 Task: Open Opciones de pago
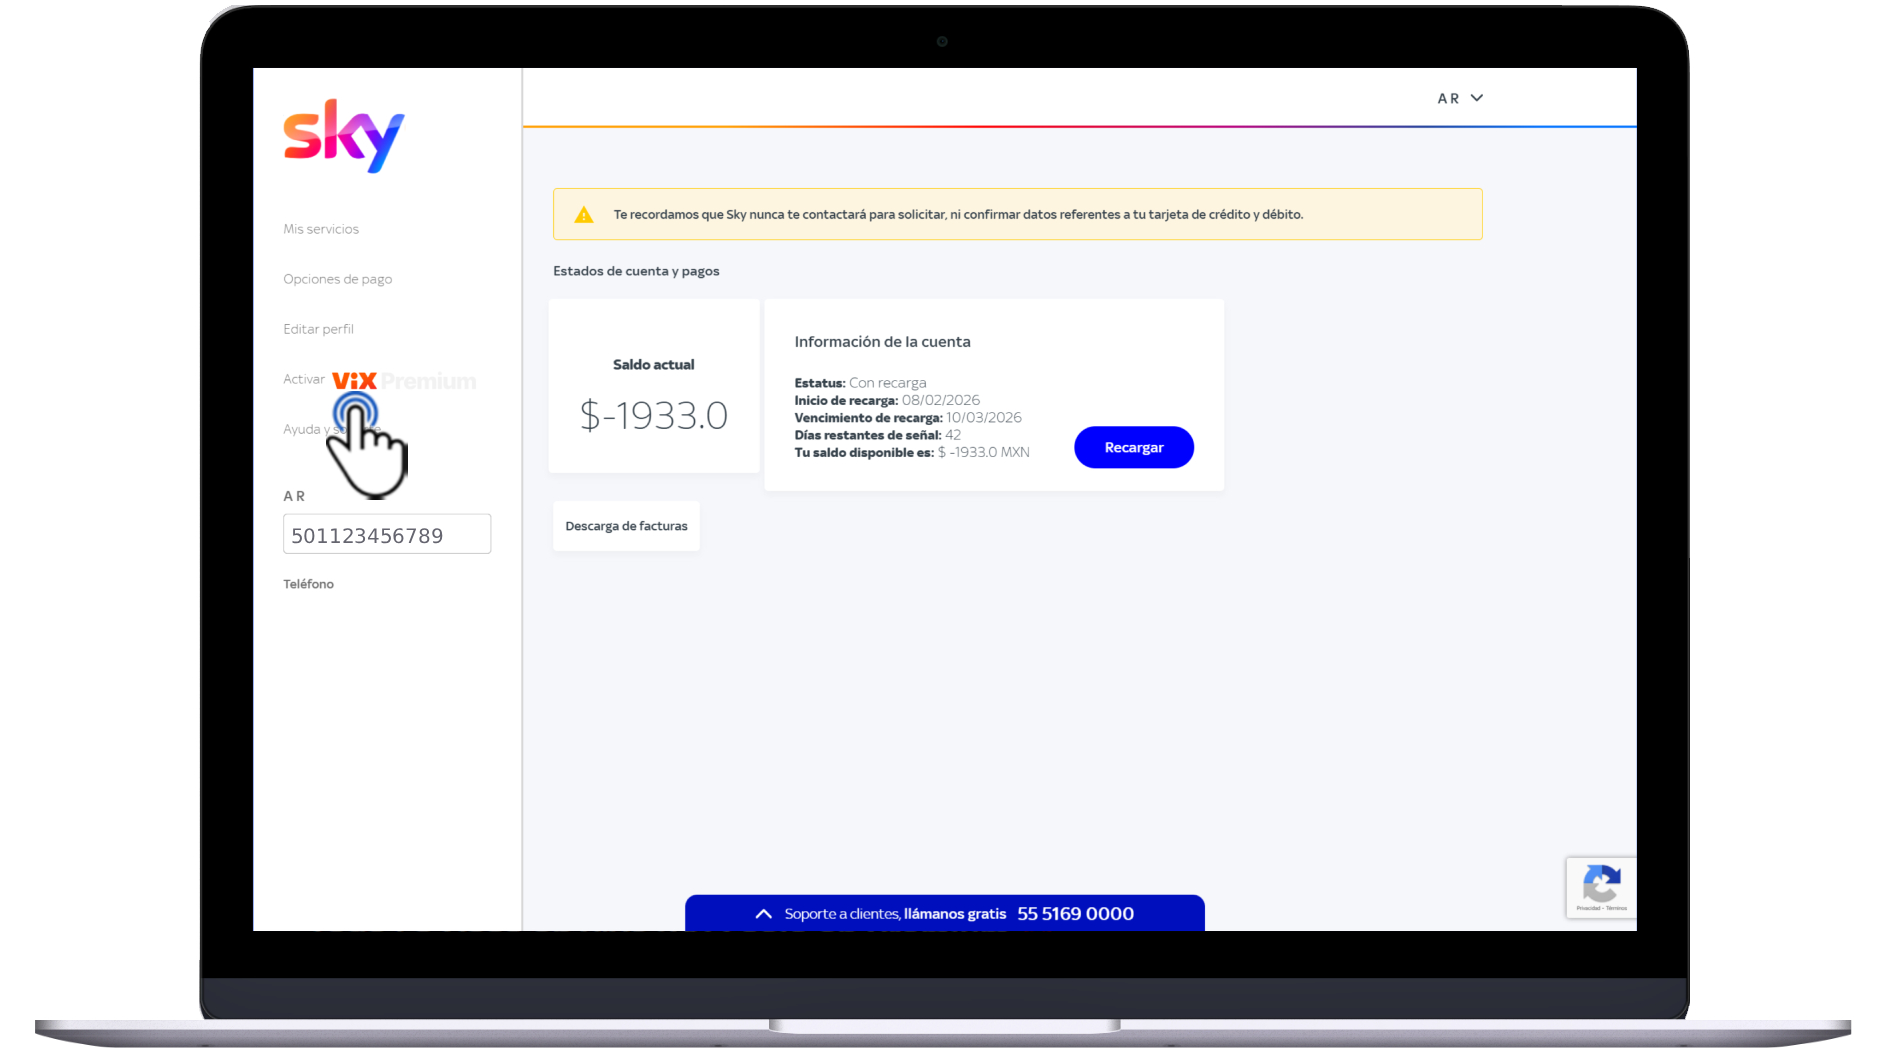pyautogui.click(x=337, y=279)
